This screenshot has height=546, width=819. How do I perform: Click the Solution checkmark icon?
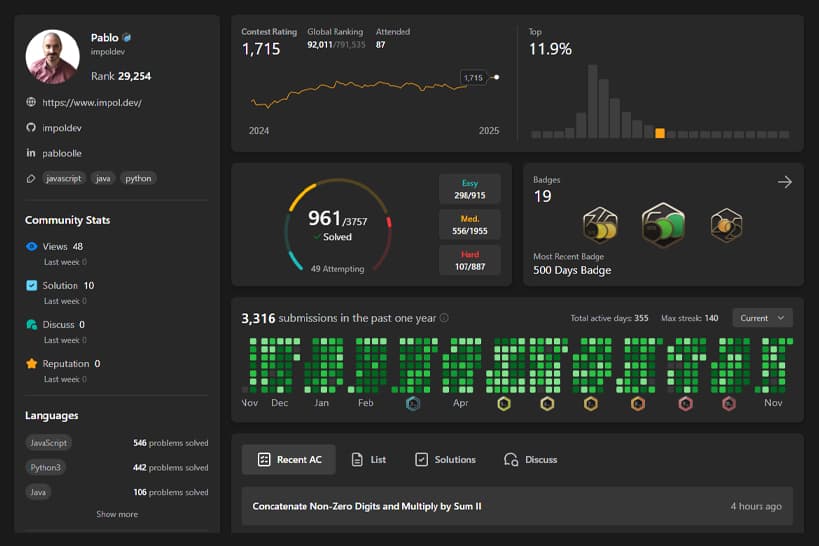pos(32,285)
